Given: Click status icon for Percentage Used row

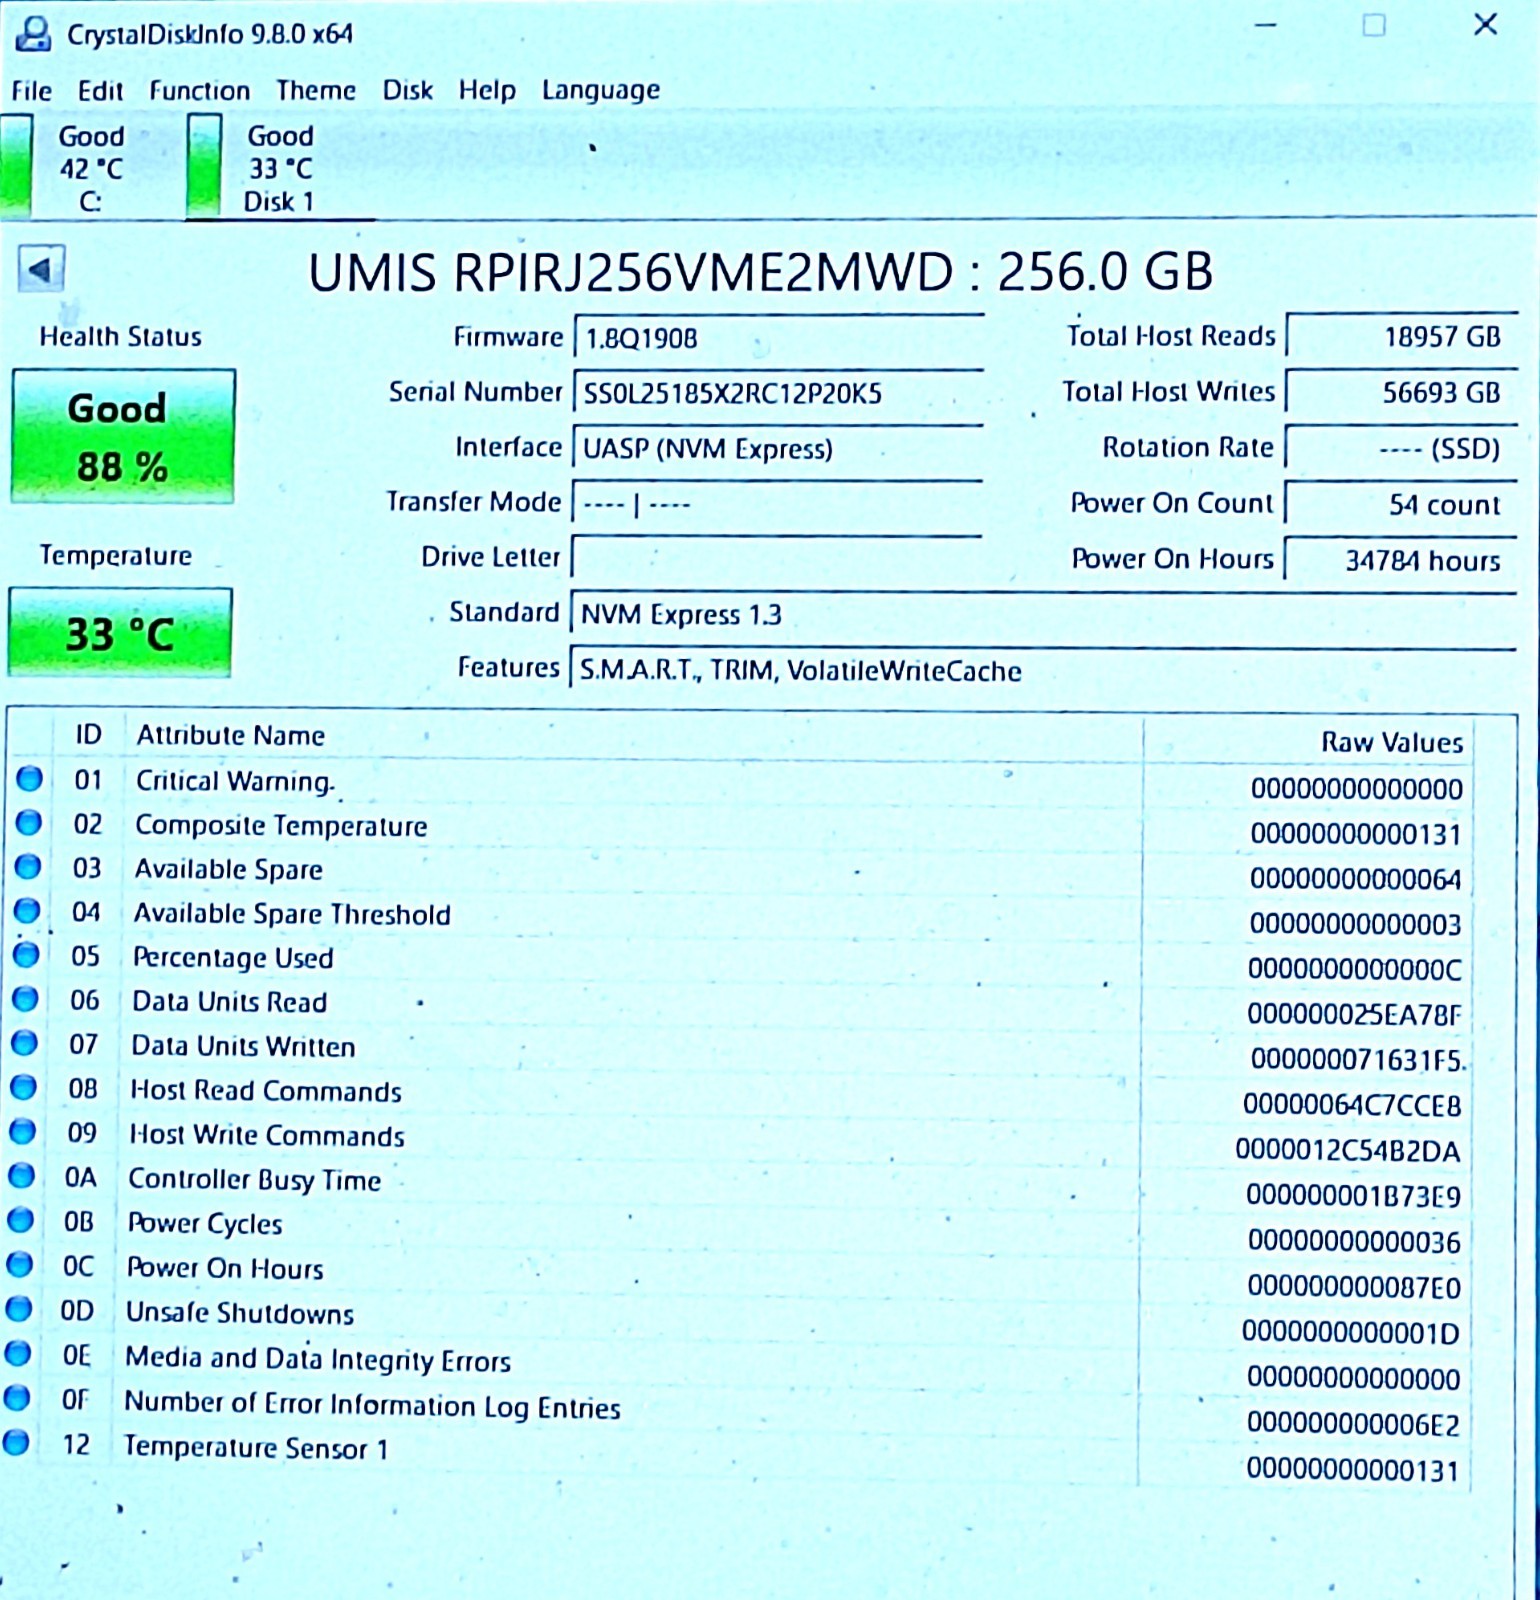Looking at the screenshot, I should coord(26,954).
